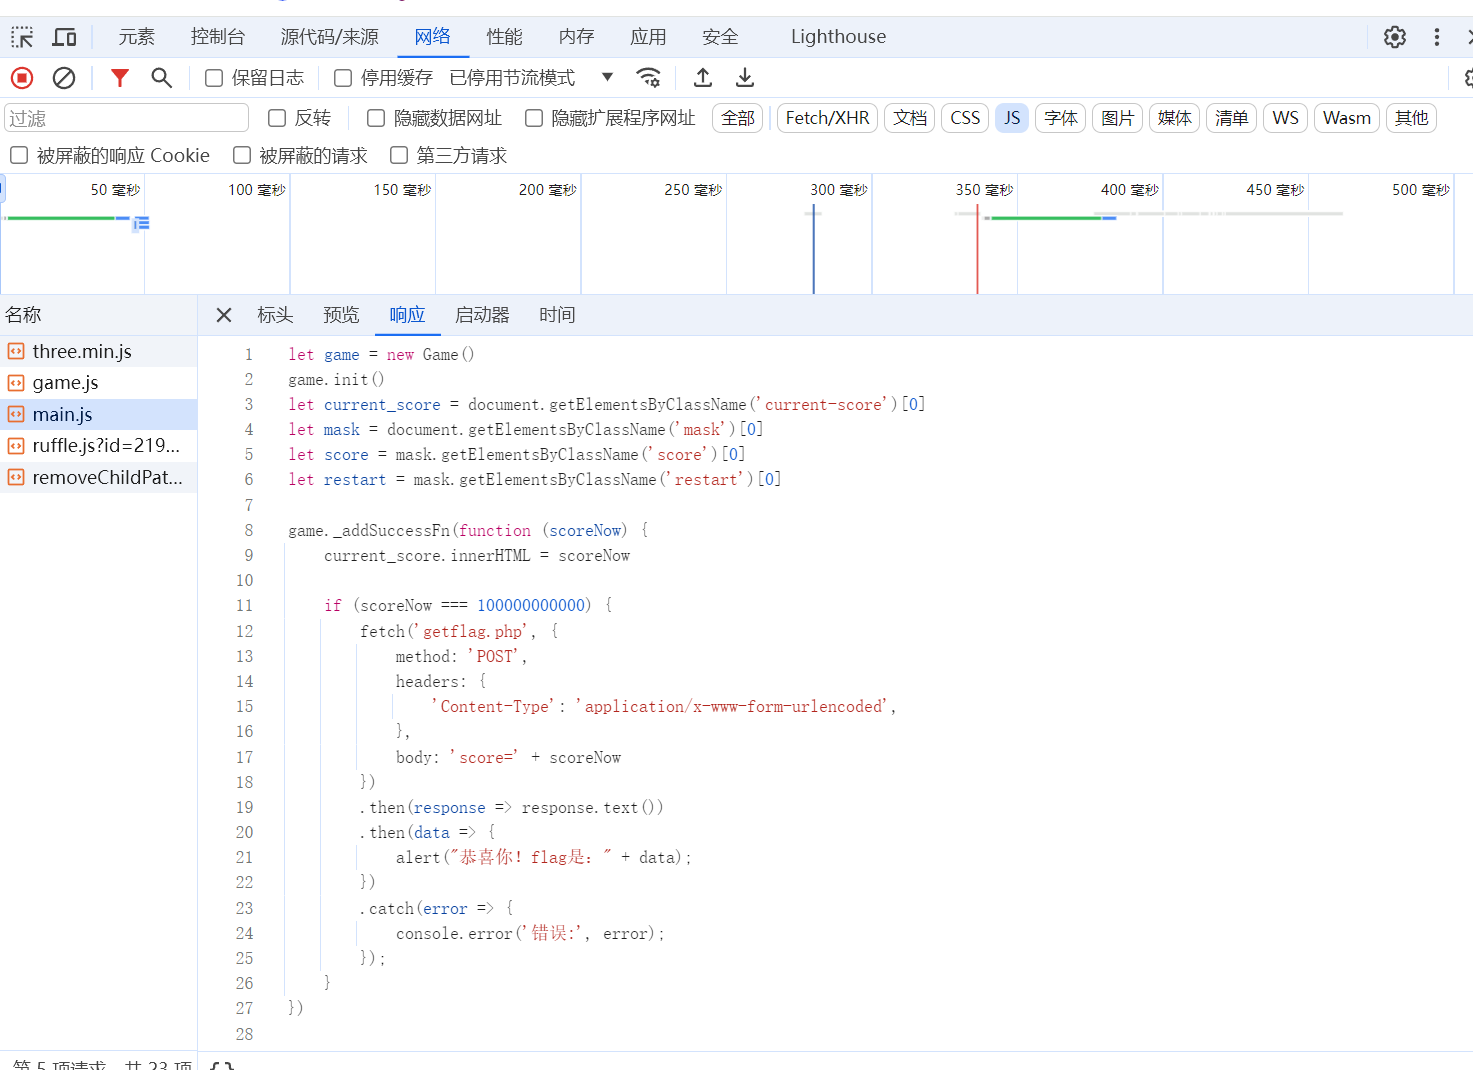Image resolution: width=1473 pixels, height=1070 pixels.
Task: Click import HAR upload icon
Action: pos(703,78)
